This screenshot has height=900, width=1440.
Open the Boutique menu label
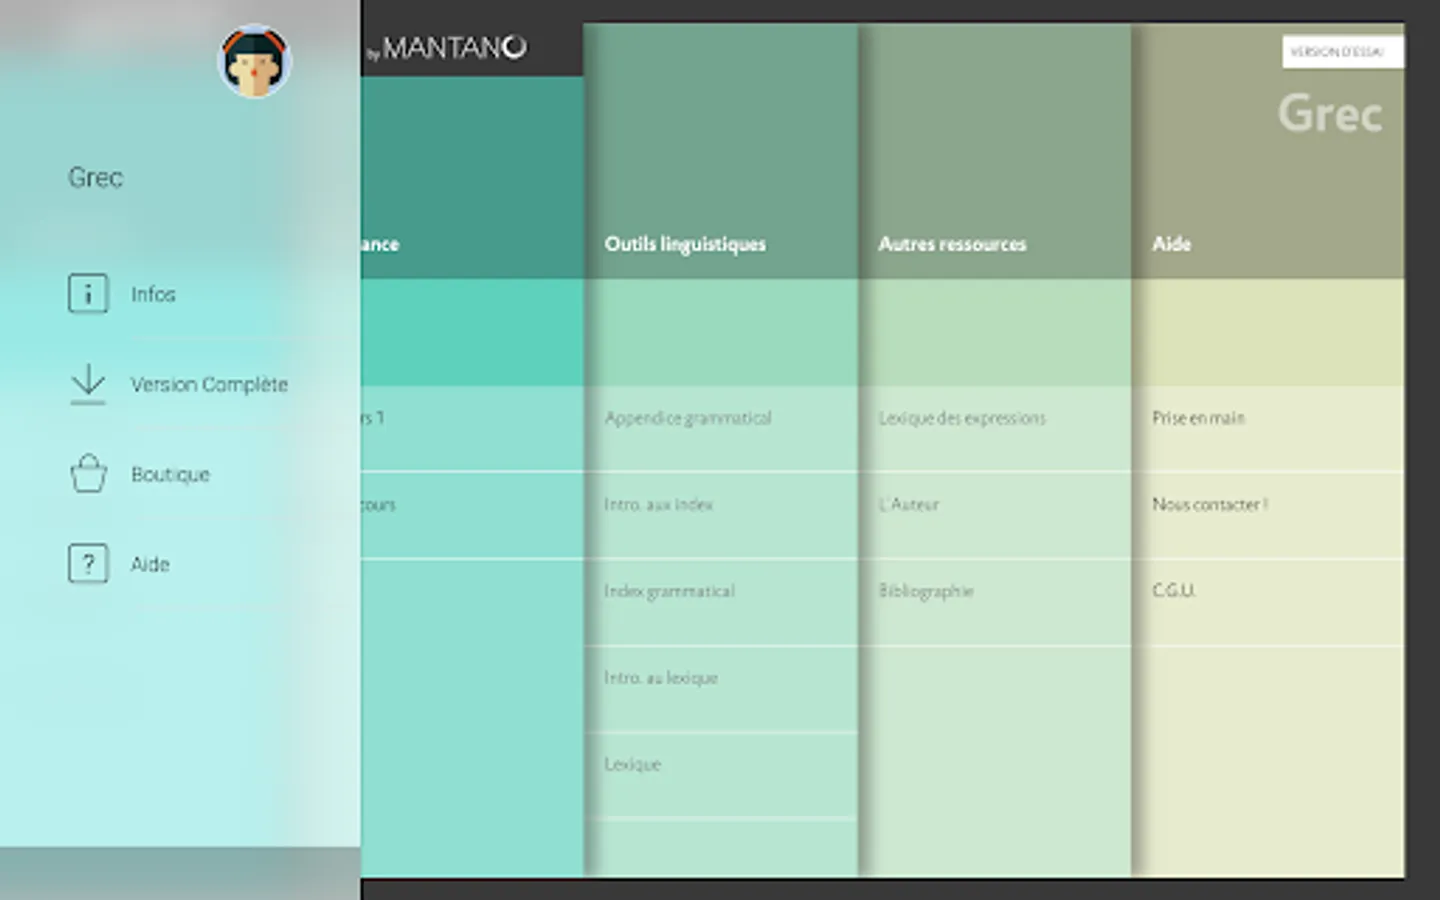[170, 474]
